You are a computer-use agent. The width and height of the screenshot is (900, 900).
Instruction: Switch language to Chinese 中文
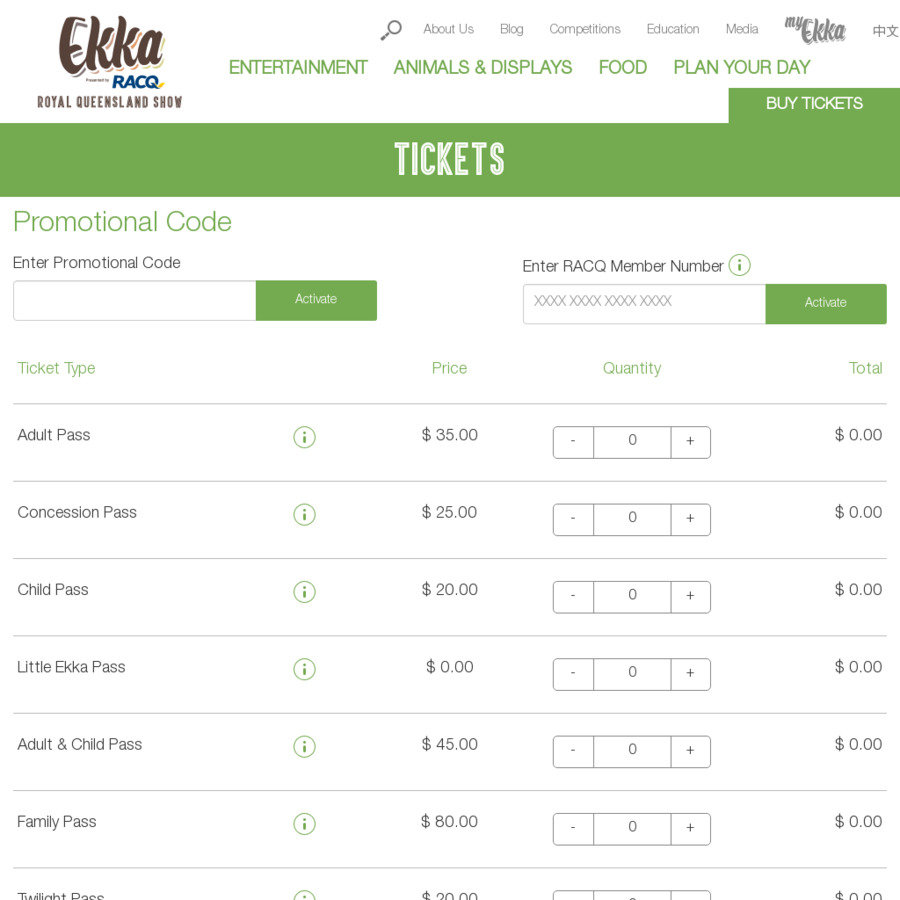885,30
